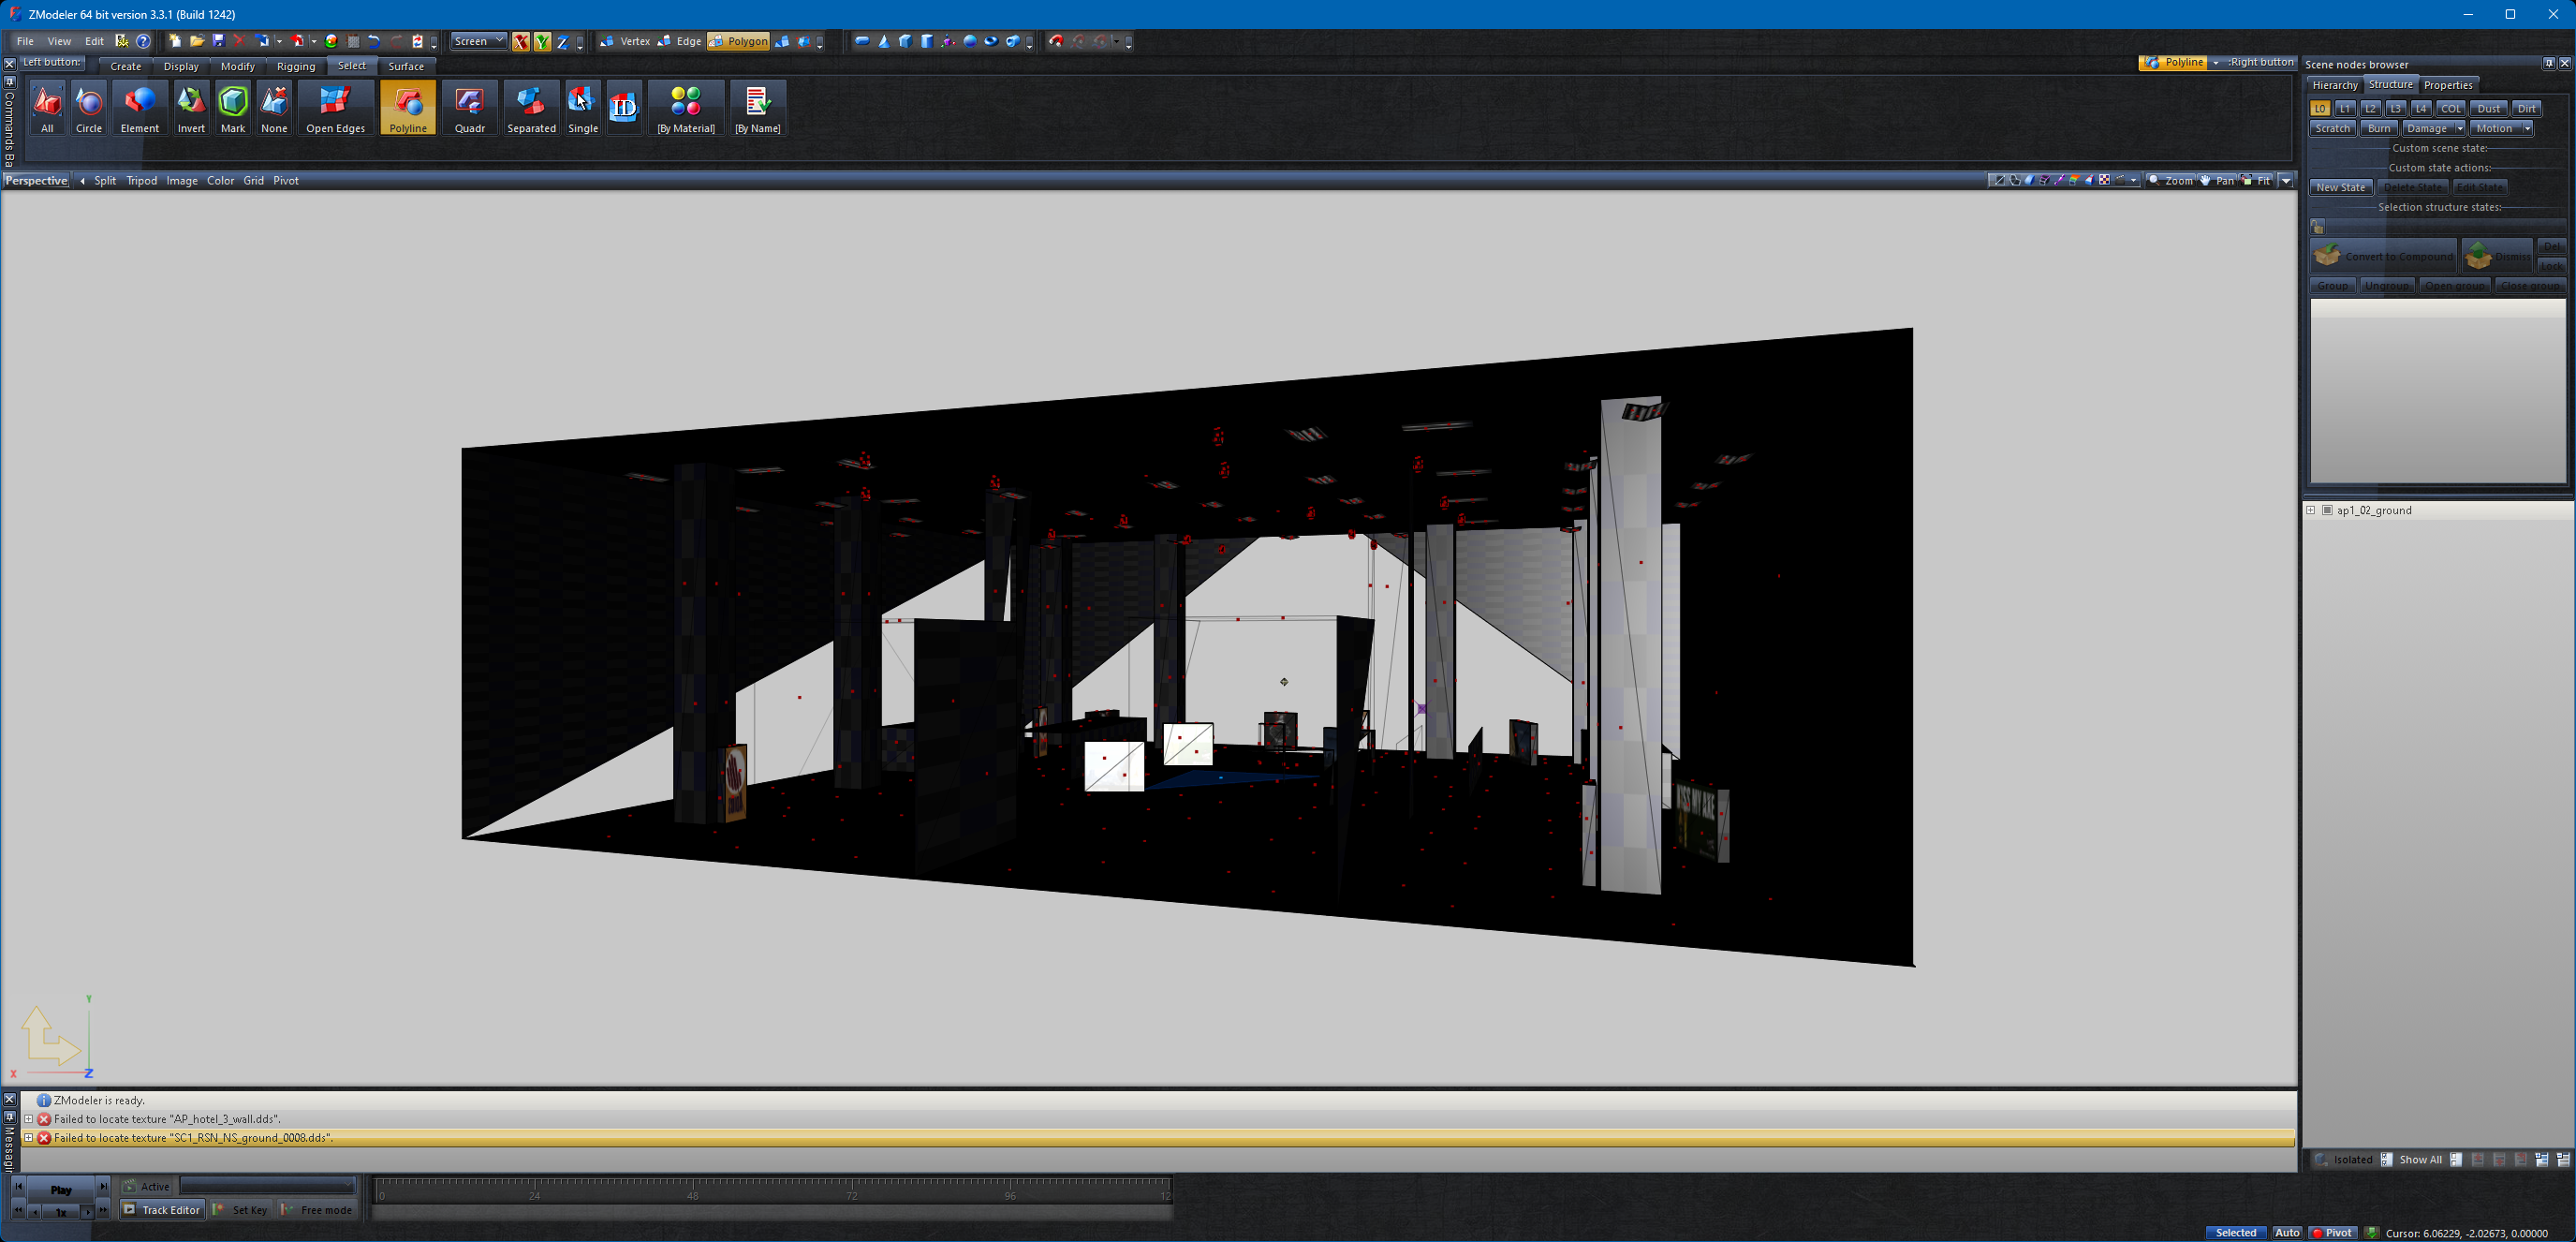2576x1242 pixels.
Task: Click the Play animation button
Action: (61, 1189)
